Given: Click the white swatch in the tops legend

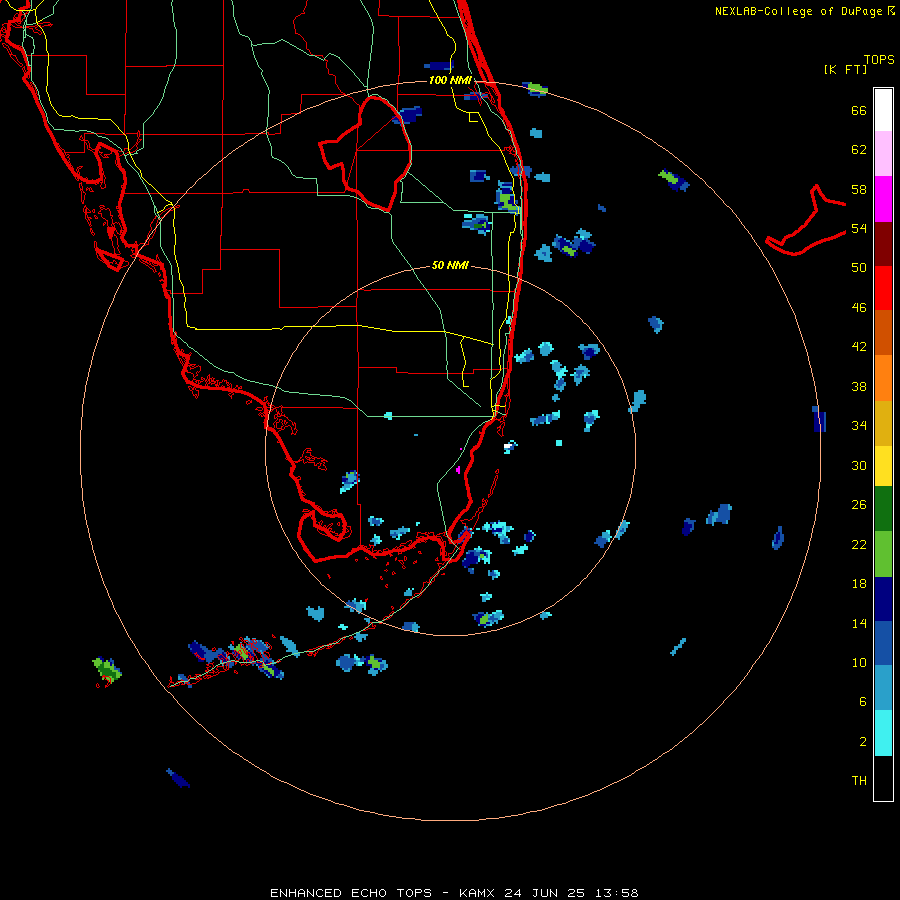Looking at the screenshot, I should point(883,110).
